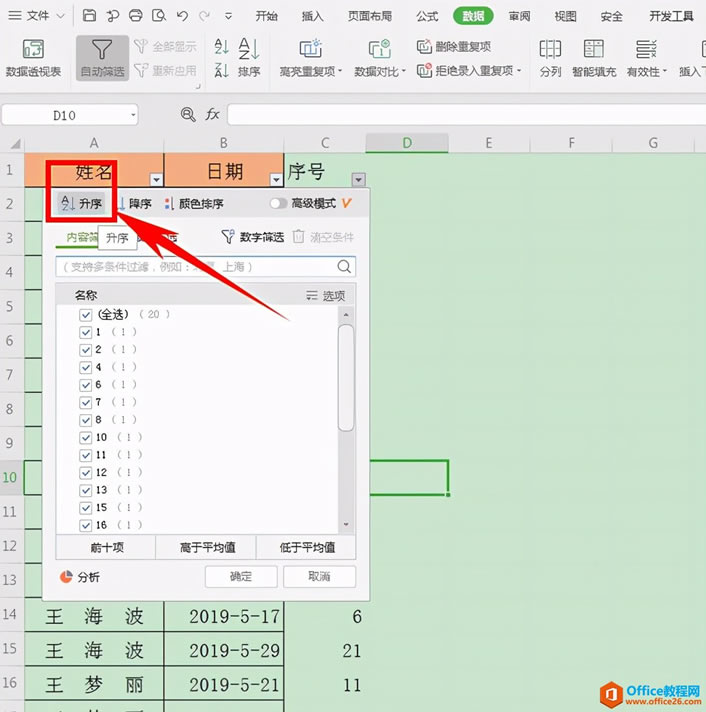The height and width of the screenshot is (712, 706).
Task: Click the Print icon in quick toolbar
Action: click(136, 16)
